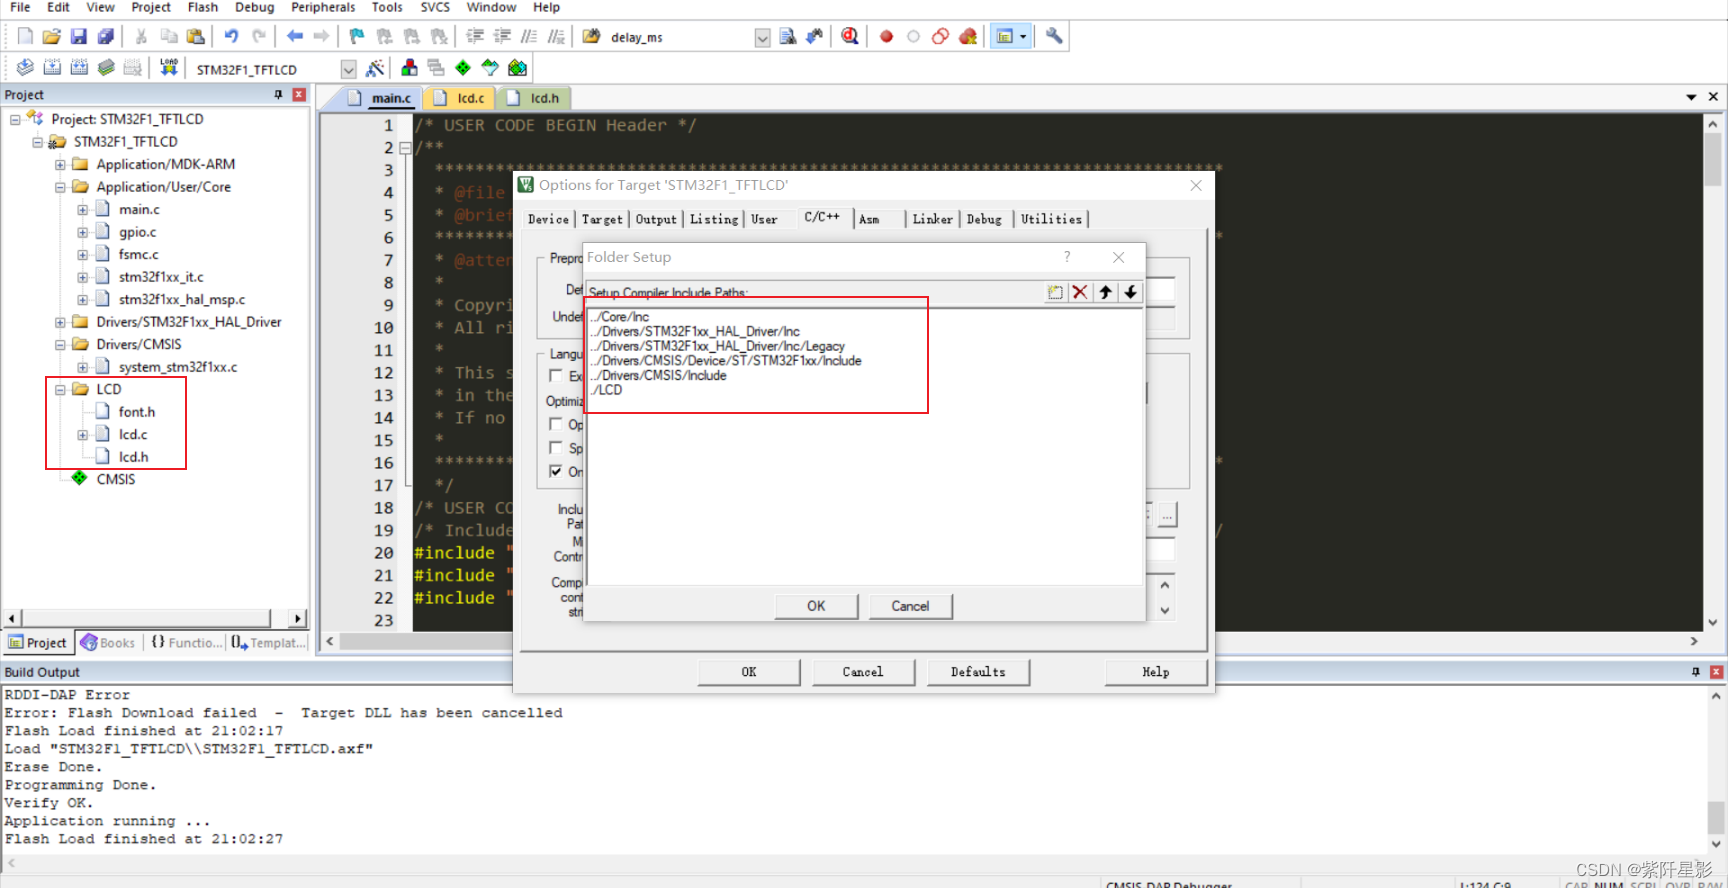1728x888 pixels.
Task: Click the Translate file icon
Action: pyautogui.click(x=25, y=68)
